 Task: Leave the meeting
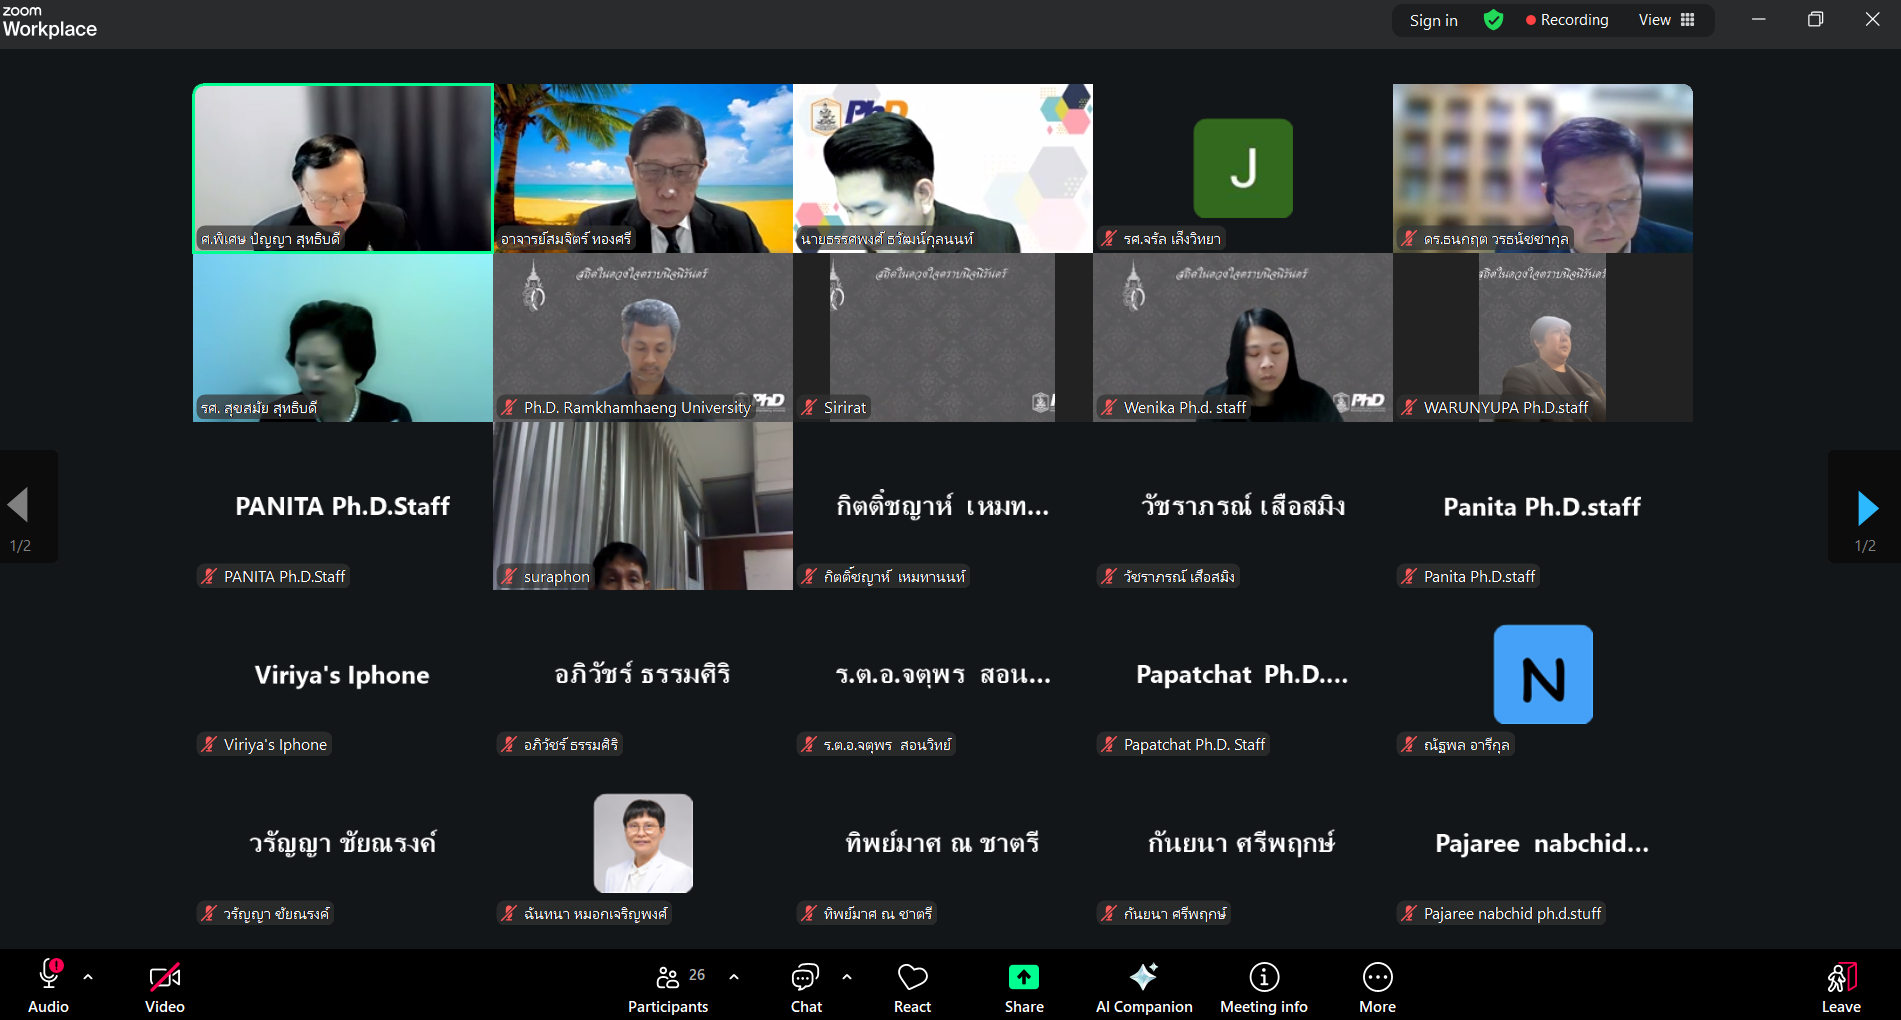(1840, 988)
